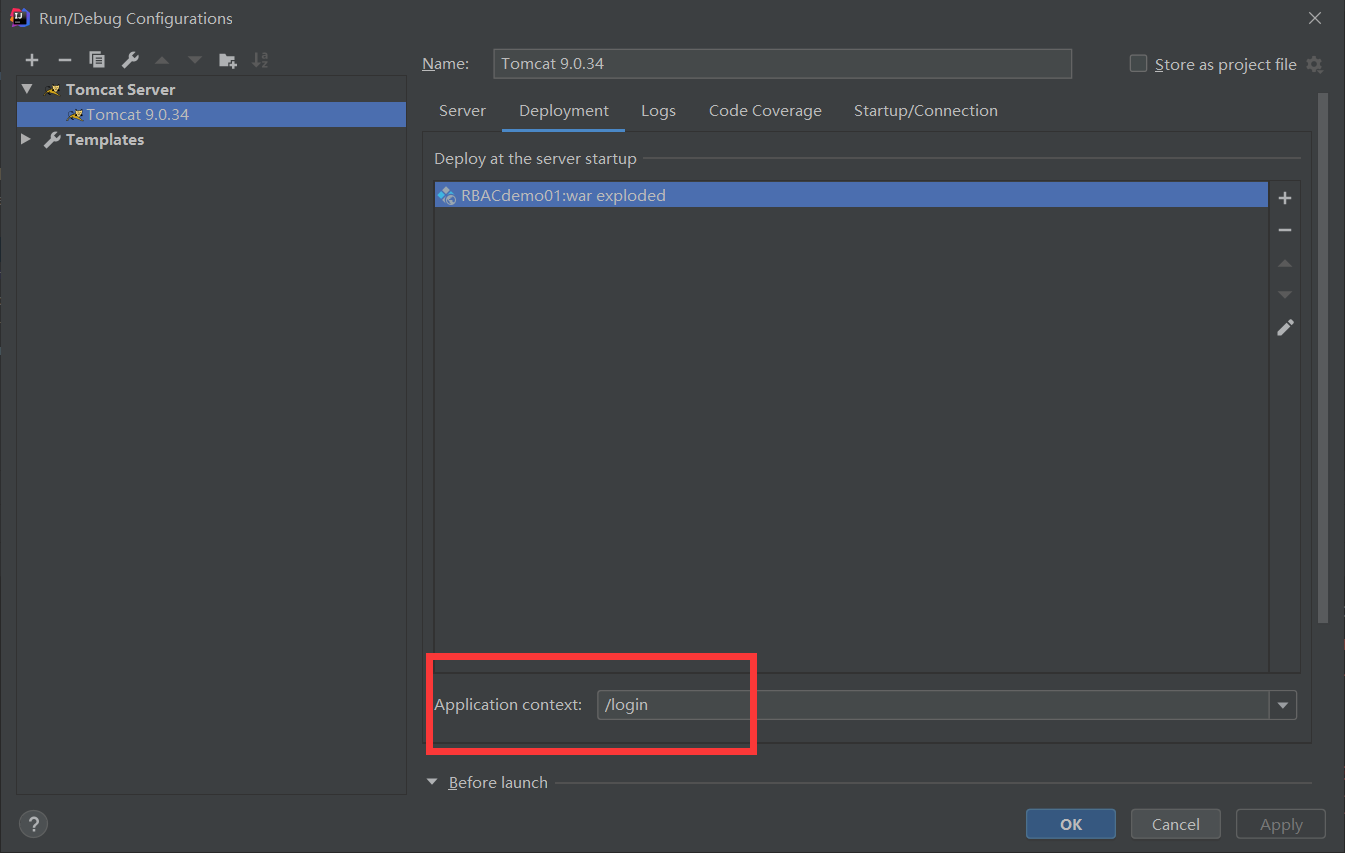This screenshot has width=1345, height=853.
Task: Create new folder icon in toolbar
Action: [228, 60]
